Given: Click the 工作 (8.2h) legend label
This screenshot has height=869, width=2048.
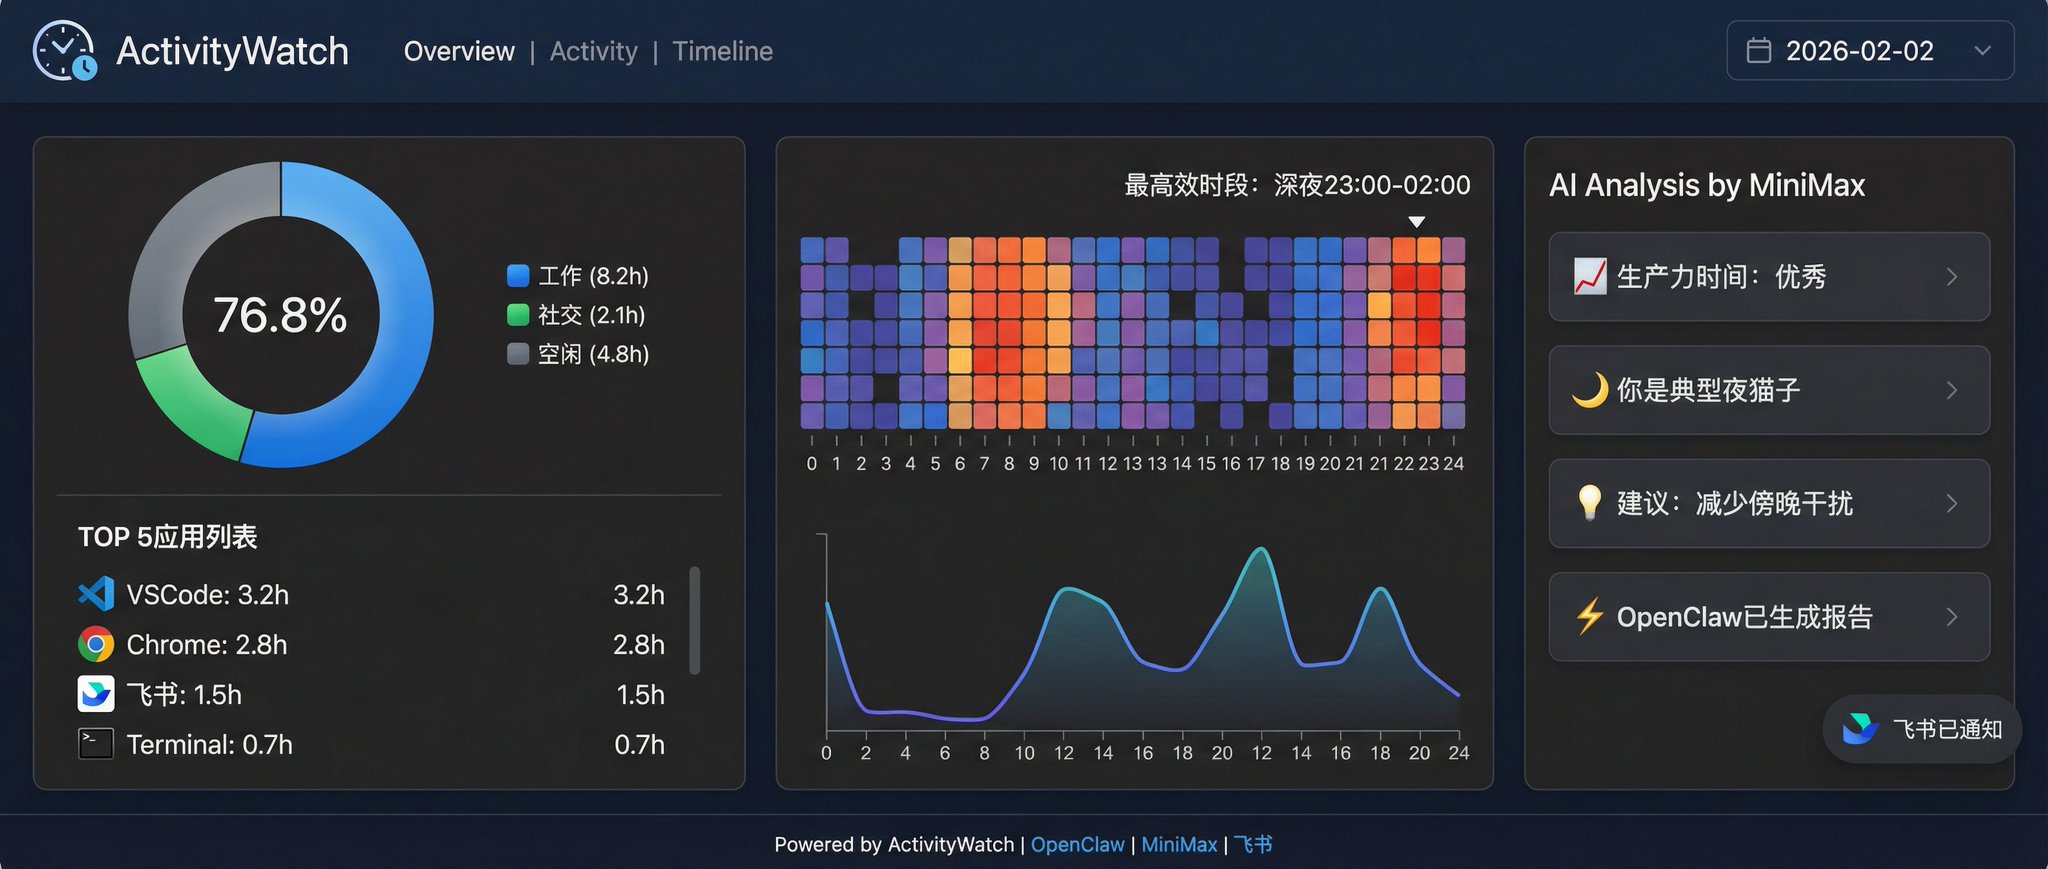Looking at the screenshot, I should pos(594,276).
